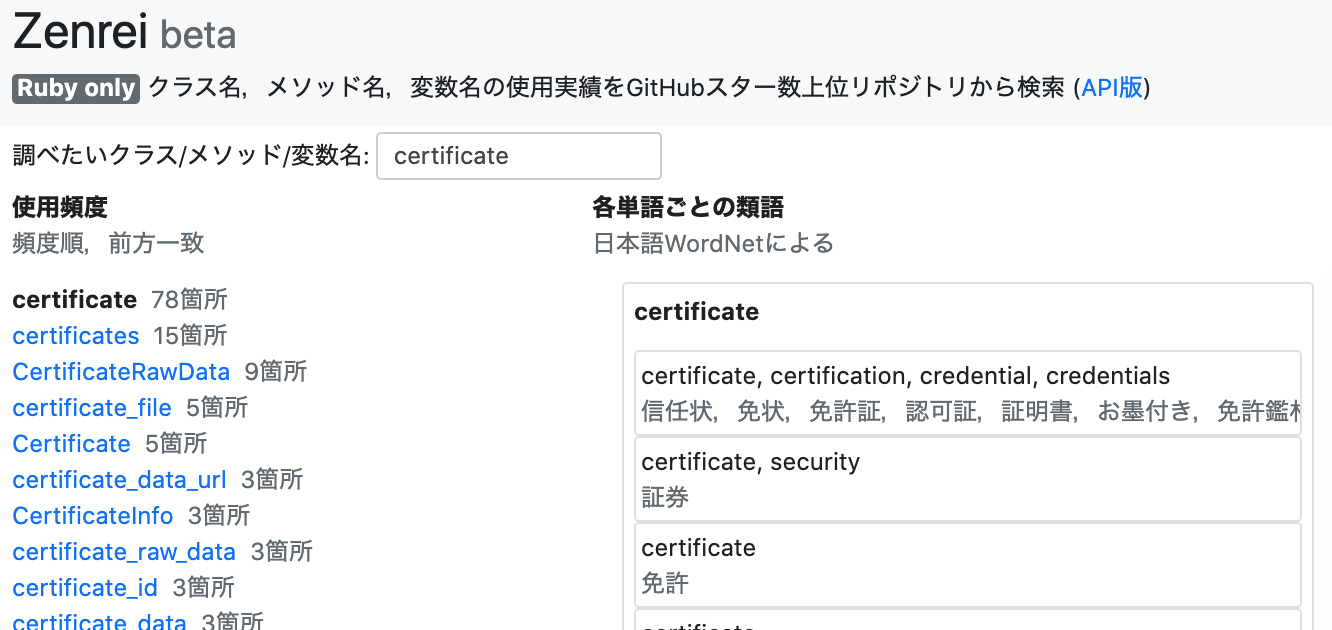Click the bold certificate synonym card header
The width and height of the screenshot is (1332, 630).
(x=697, y=312)
